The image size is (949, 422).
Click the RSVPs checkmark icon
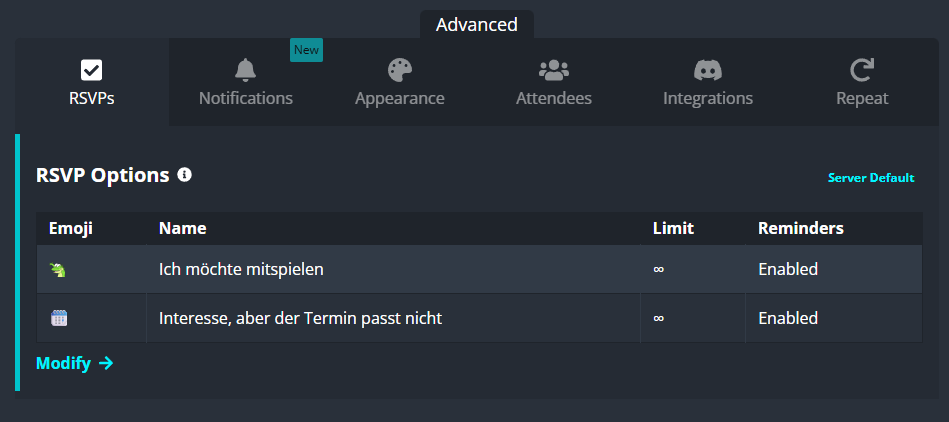click(x=91, y=70)
